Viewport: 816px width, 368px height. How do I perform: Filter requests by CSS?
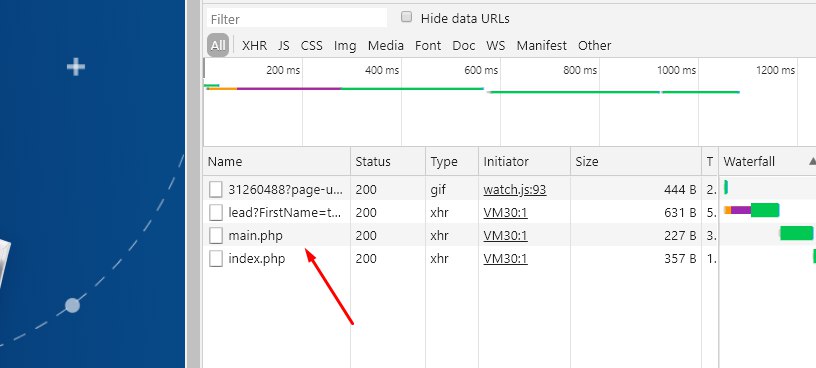[311, 45]
